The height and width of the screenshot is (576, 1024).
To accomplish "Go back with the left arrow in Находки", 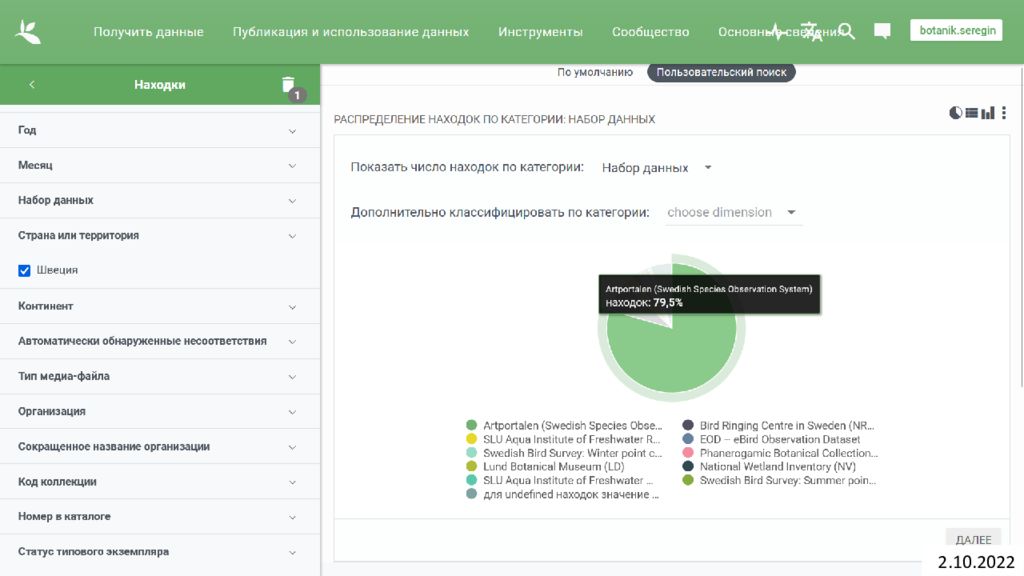I will tap(32, 84).
